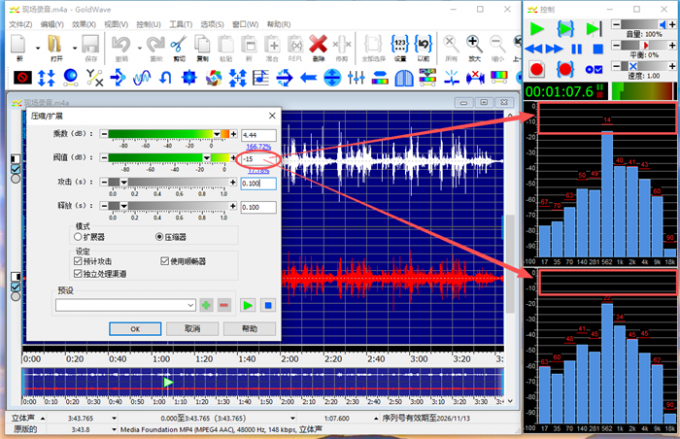
Task: Open the 效果(X) menu
Action: coord(83,23)
